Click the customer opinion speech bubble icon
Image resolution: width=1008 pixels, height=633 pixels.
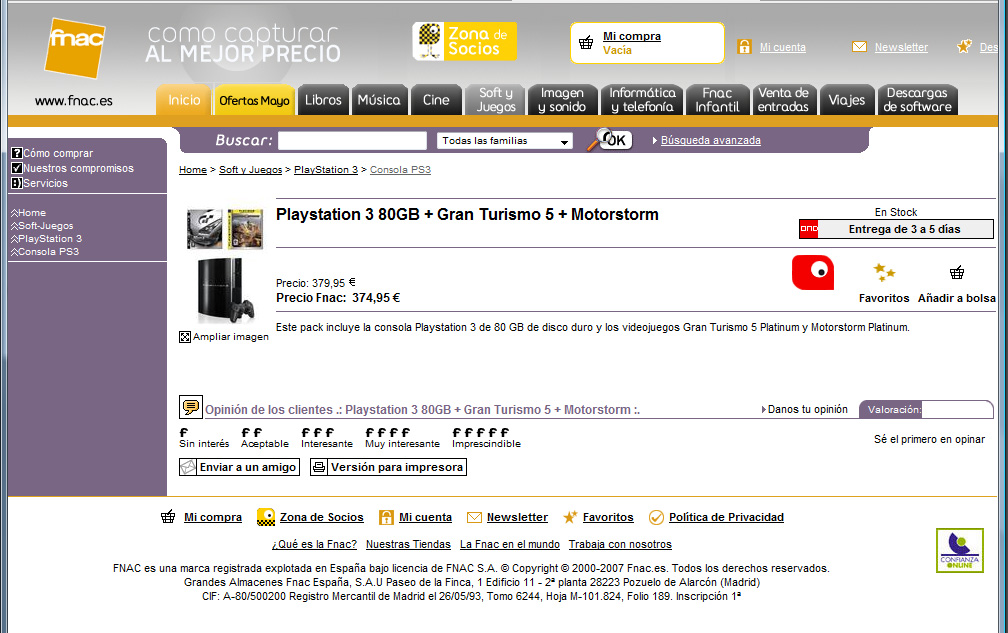click(x=191, y=407)
